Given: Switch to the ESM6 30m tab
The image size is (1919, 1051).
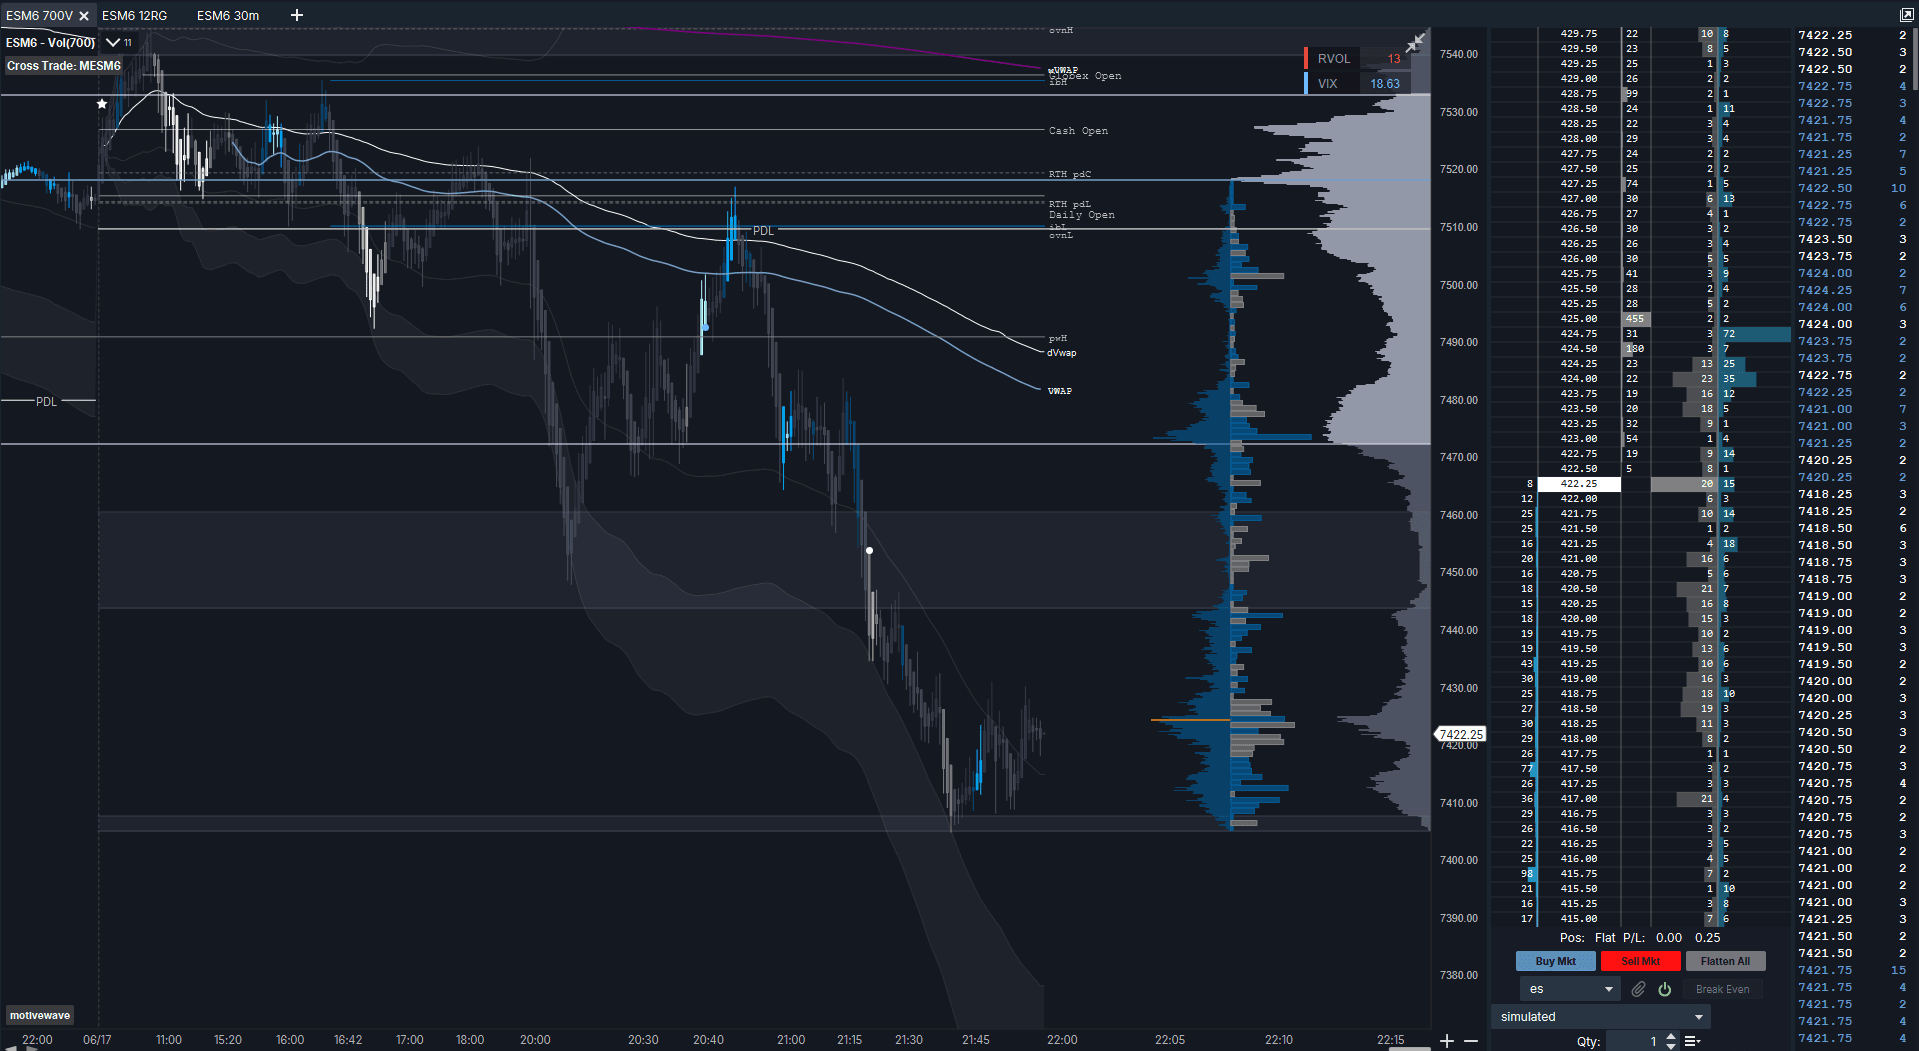Looking at the screenshot, I should point(228,16).
